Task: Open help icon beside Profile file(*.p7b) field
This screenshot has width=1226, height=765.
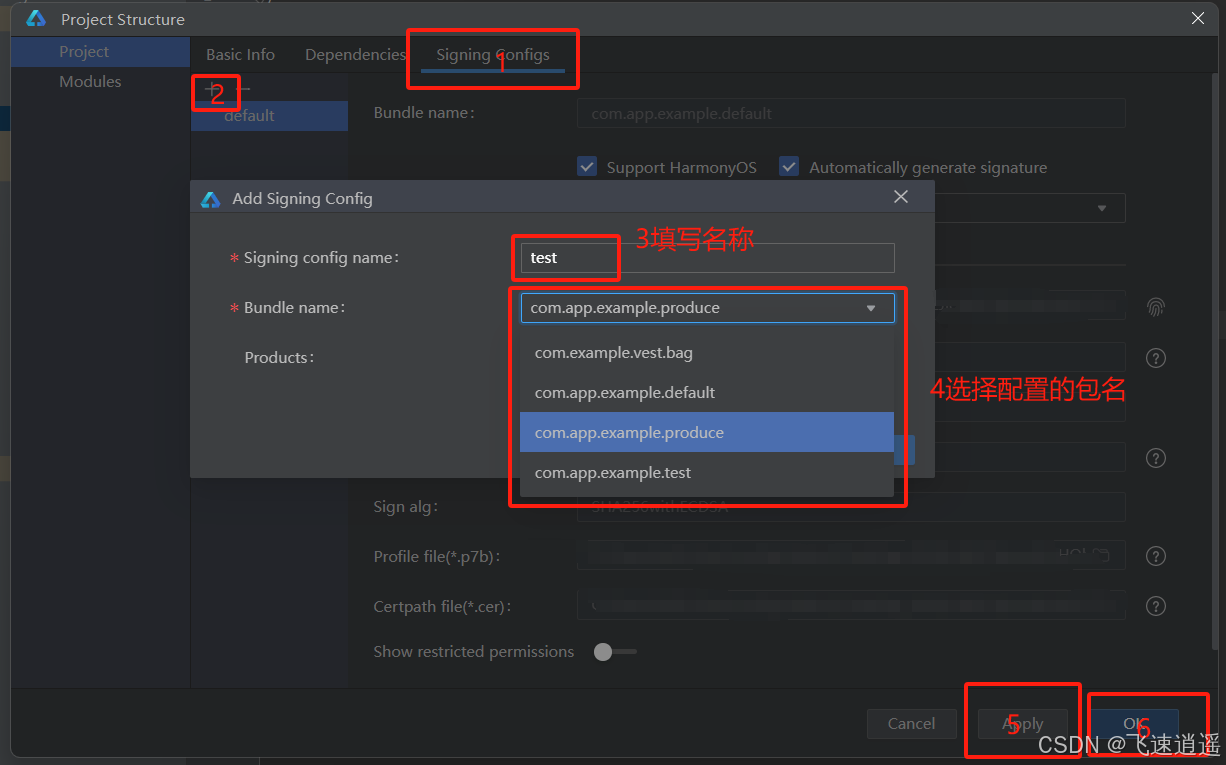Action: (x=1155, y=556)
